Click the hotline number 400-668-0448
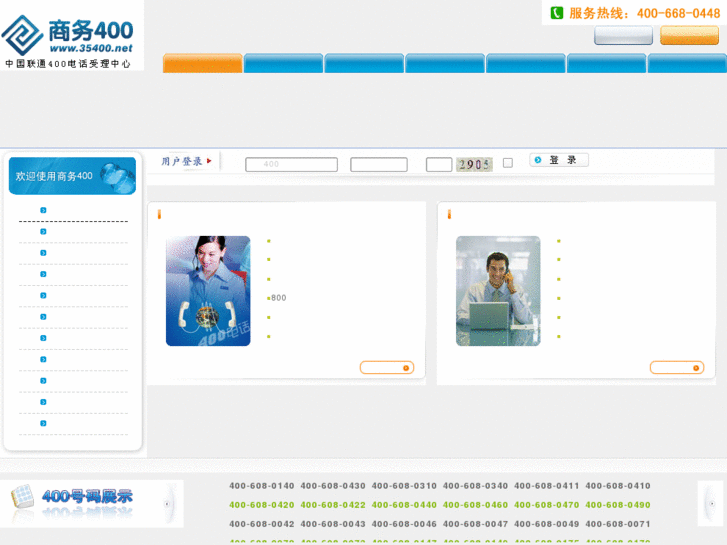 pos(678,13)
